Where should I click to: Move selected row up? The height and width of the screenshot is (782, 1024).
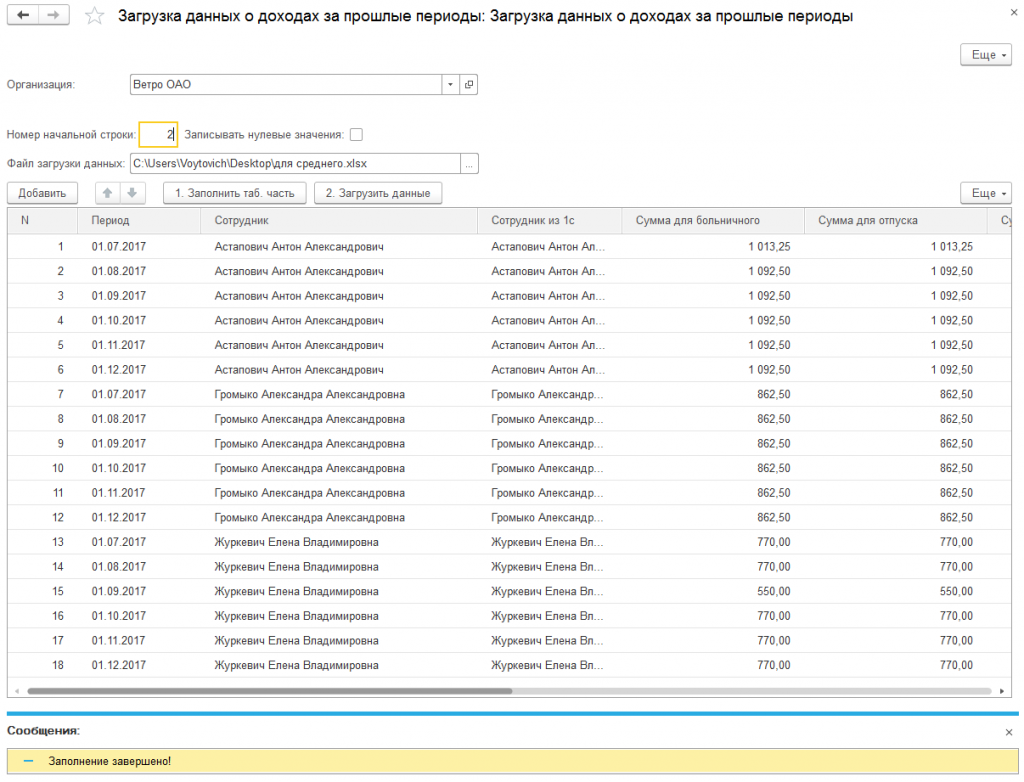tap(108, 193)
